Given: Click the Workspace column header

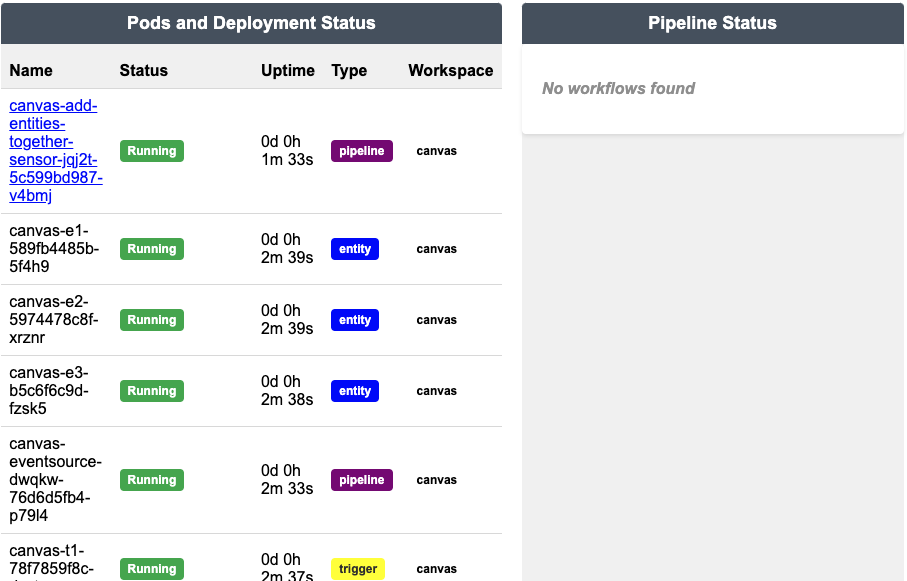Looking at the screenshot, I should pos(451,71).
